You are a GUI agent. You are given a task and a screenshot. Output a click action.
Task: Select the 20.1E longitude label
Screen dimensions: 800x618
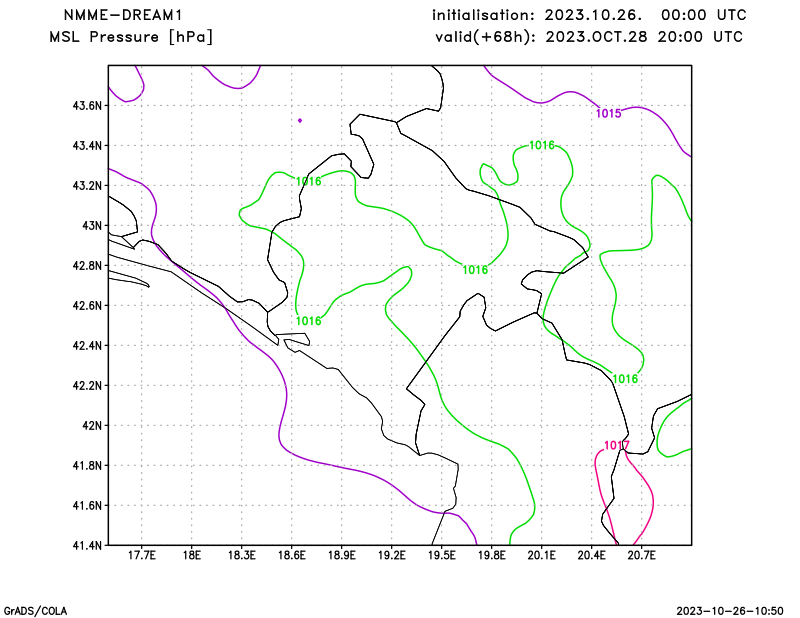542,555
